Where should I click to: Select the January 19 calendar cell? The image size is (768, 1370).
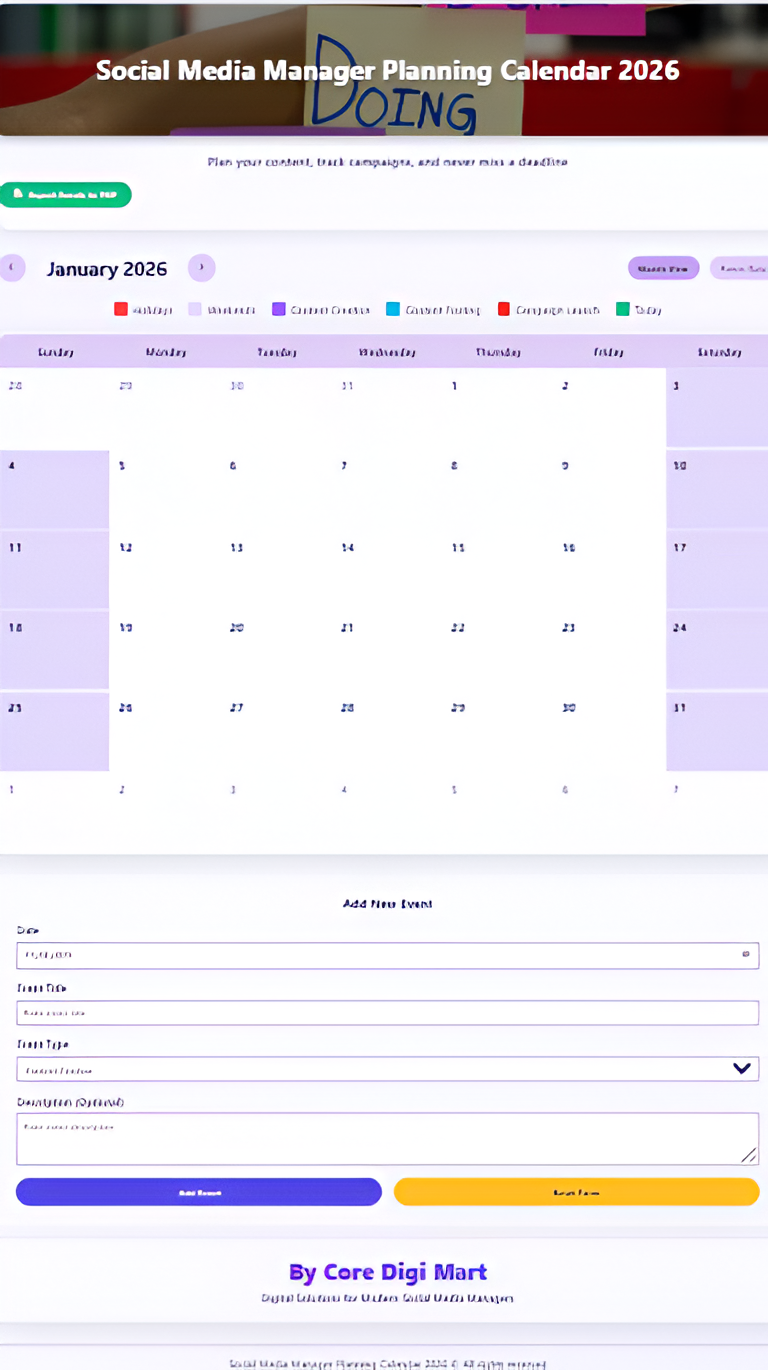pos(166,650)
